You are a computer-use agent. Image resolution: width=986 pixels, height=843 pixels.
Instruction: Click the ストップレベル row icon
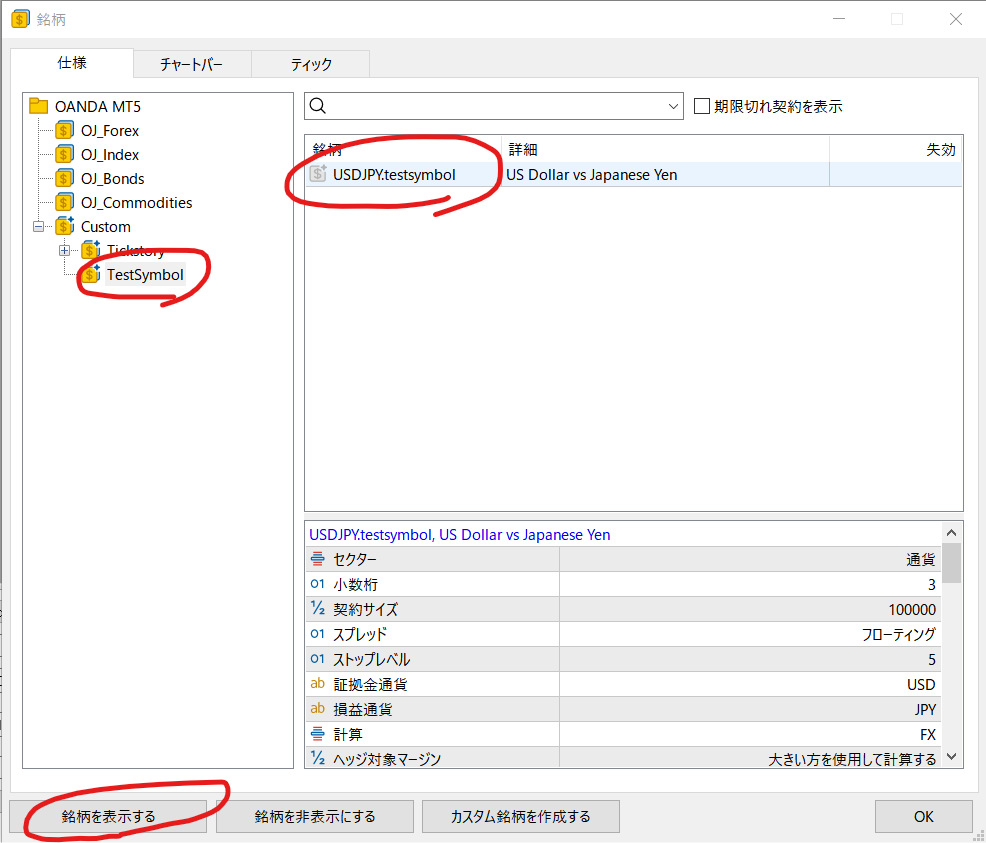318,659
